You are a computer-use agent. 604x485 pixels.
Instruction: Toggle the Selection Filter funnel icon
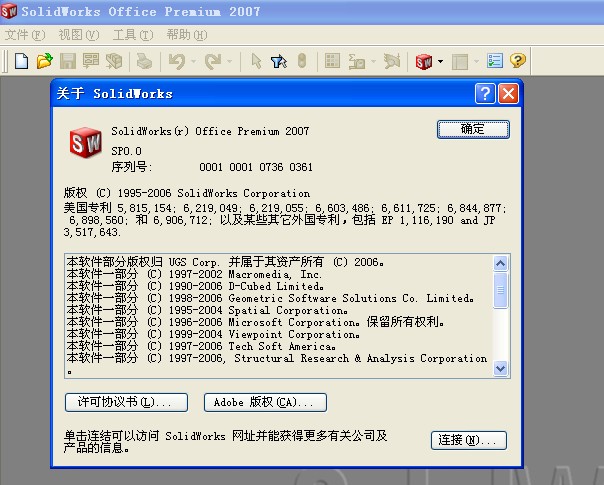tap(279, 61)
